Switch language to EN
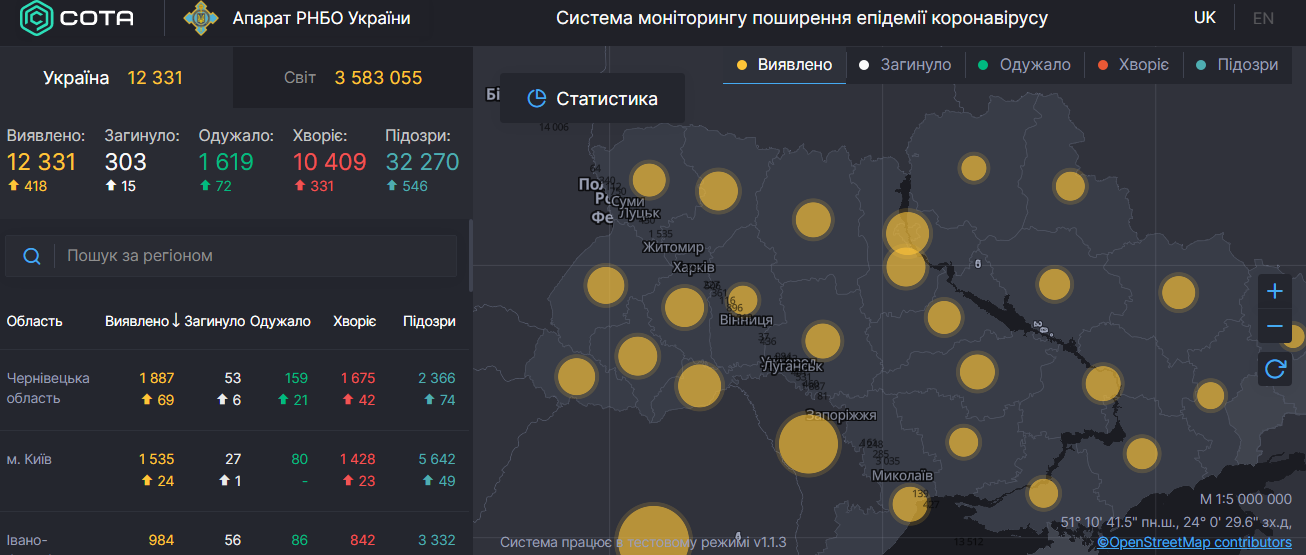 point(1263,18)
